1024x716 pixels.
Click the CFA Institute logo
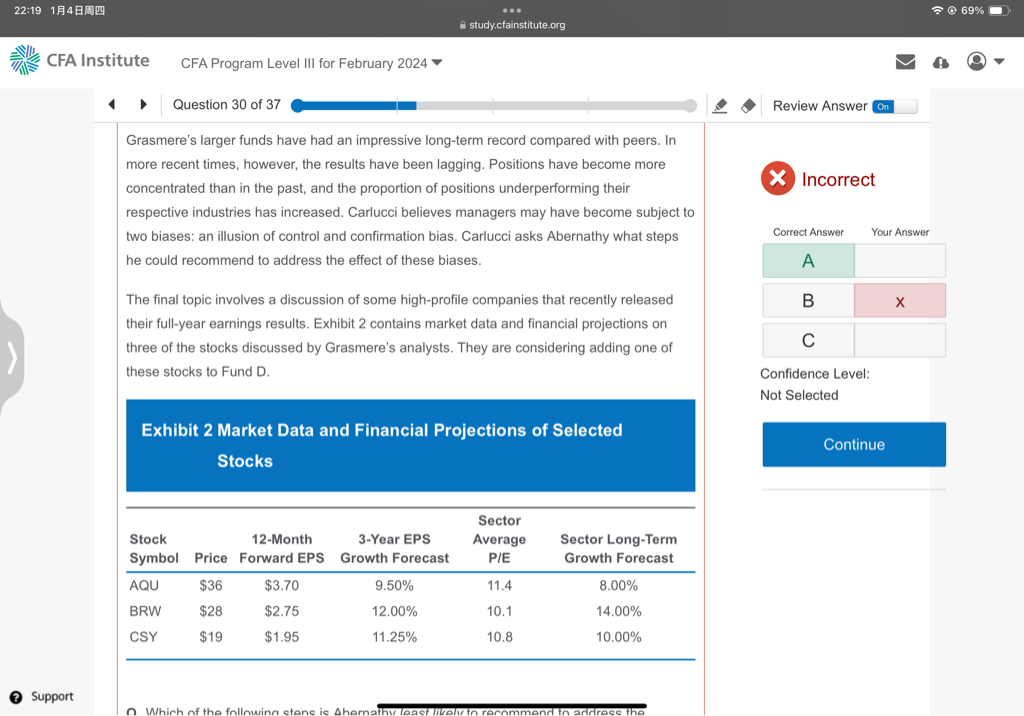(80, 61)
